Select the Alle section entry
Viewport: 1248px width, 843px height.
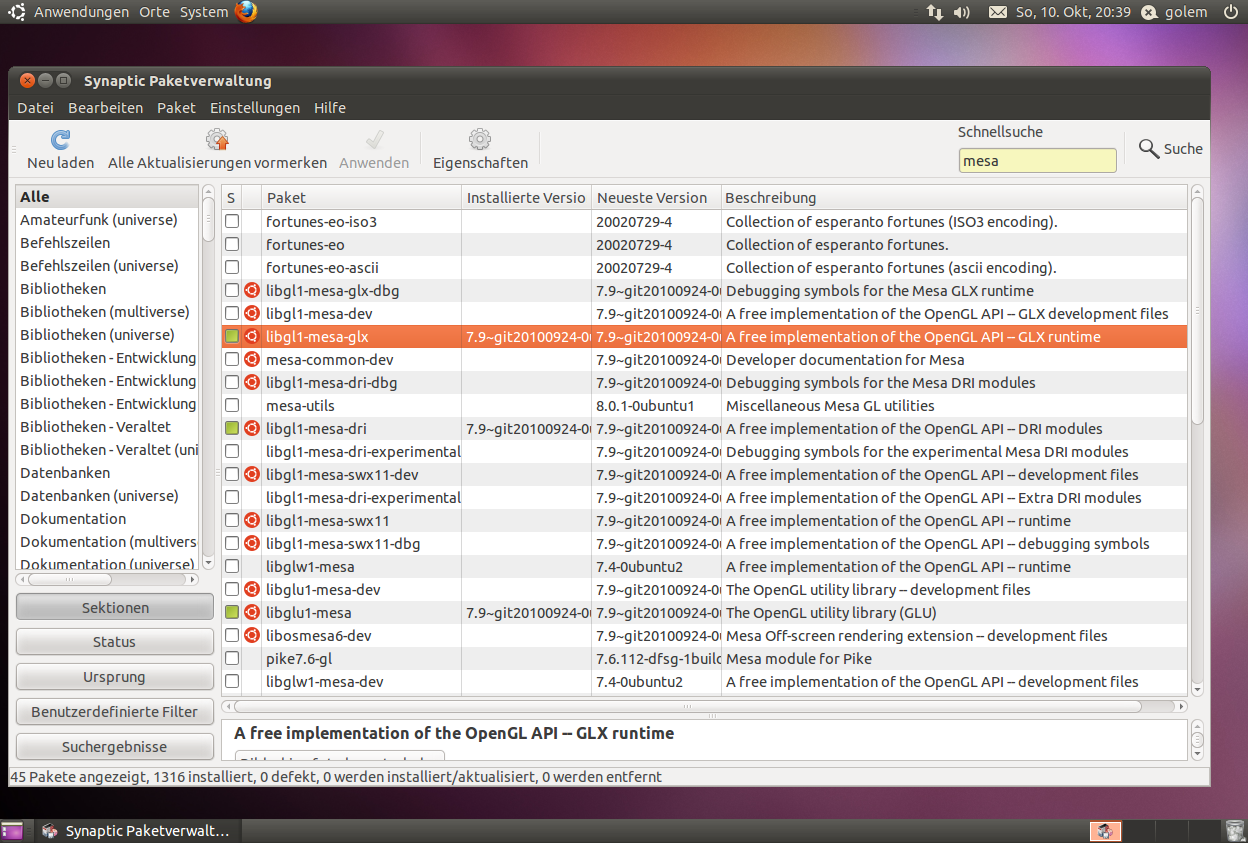(108, 197)
